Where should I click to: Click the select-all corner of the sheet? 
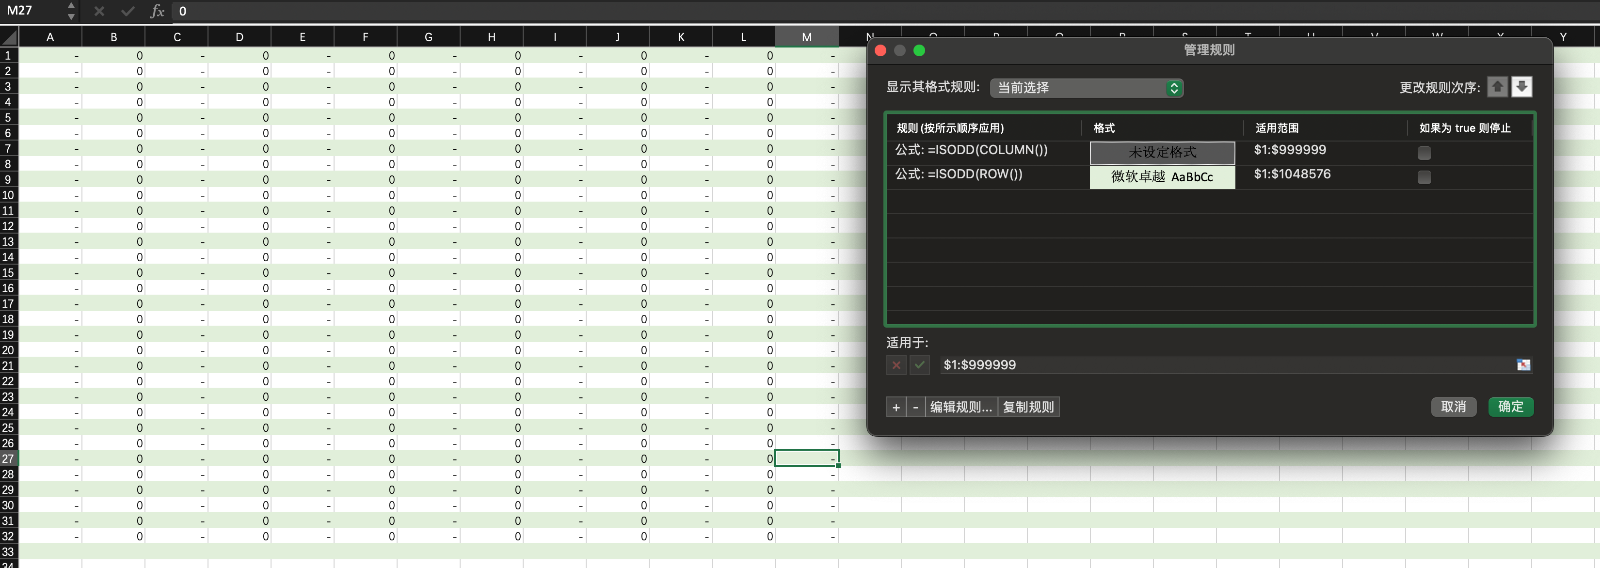click(x=9, y=37)
